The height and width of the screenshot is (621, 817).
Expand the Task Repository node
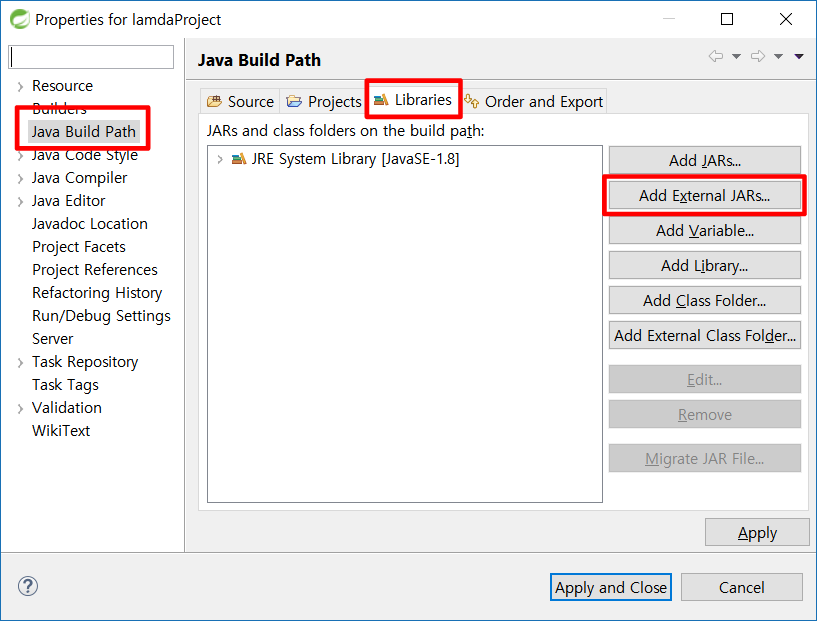pyautogui.click(x=20, y=363)
